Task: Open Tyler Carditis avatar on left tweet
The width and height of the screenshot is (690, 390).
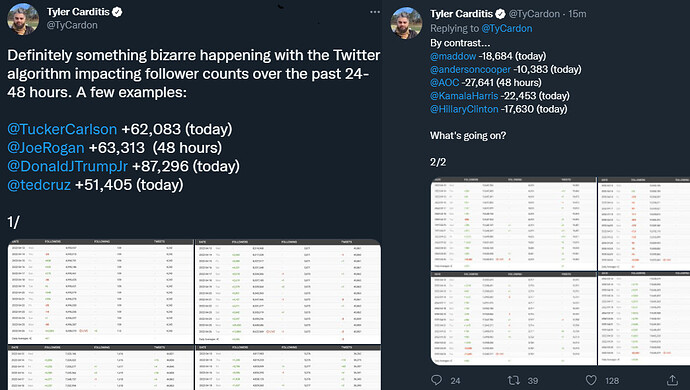Action: tap(23, 19)
